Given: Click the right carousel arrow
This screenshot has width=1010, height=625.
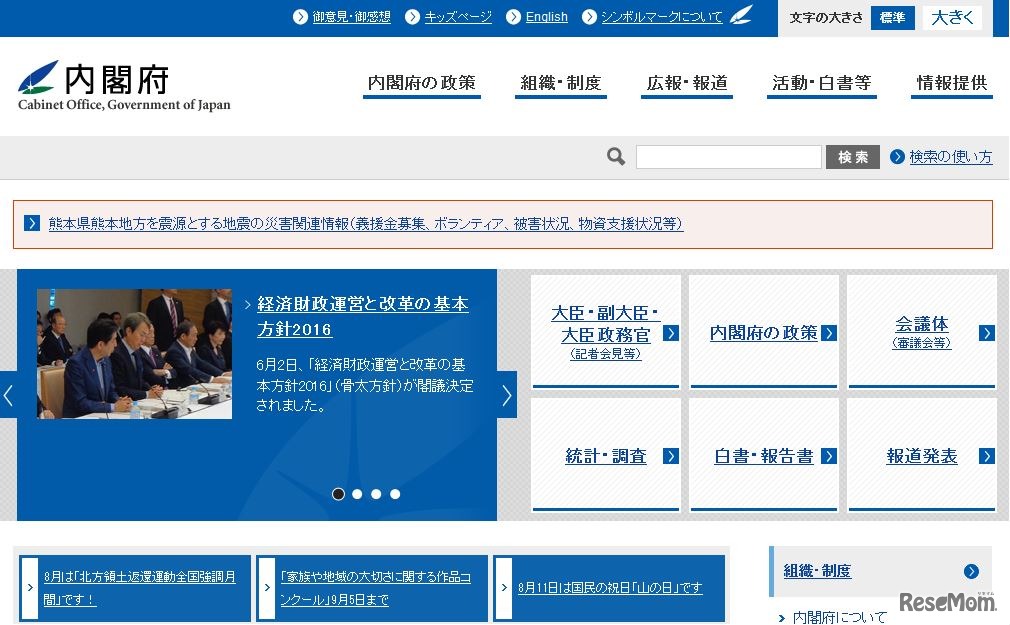Looking at the screenshot, I should [x=506, y=395].
